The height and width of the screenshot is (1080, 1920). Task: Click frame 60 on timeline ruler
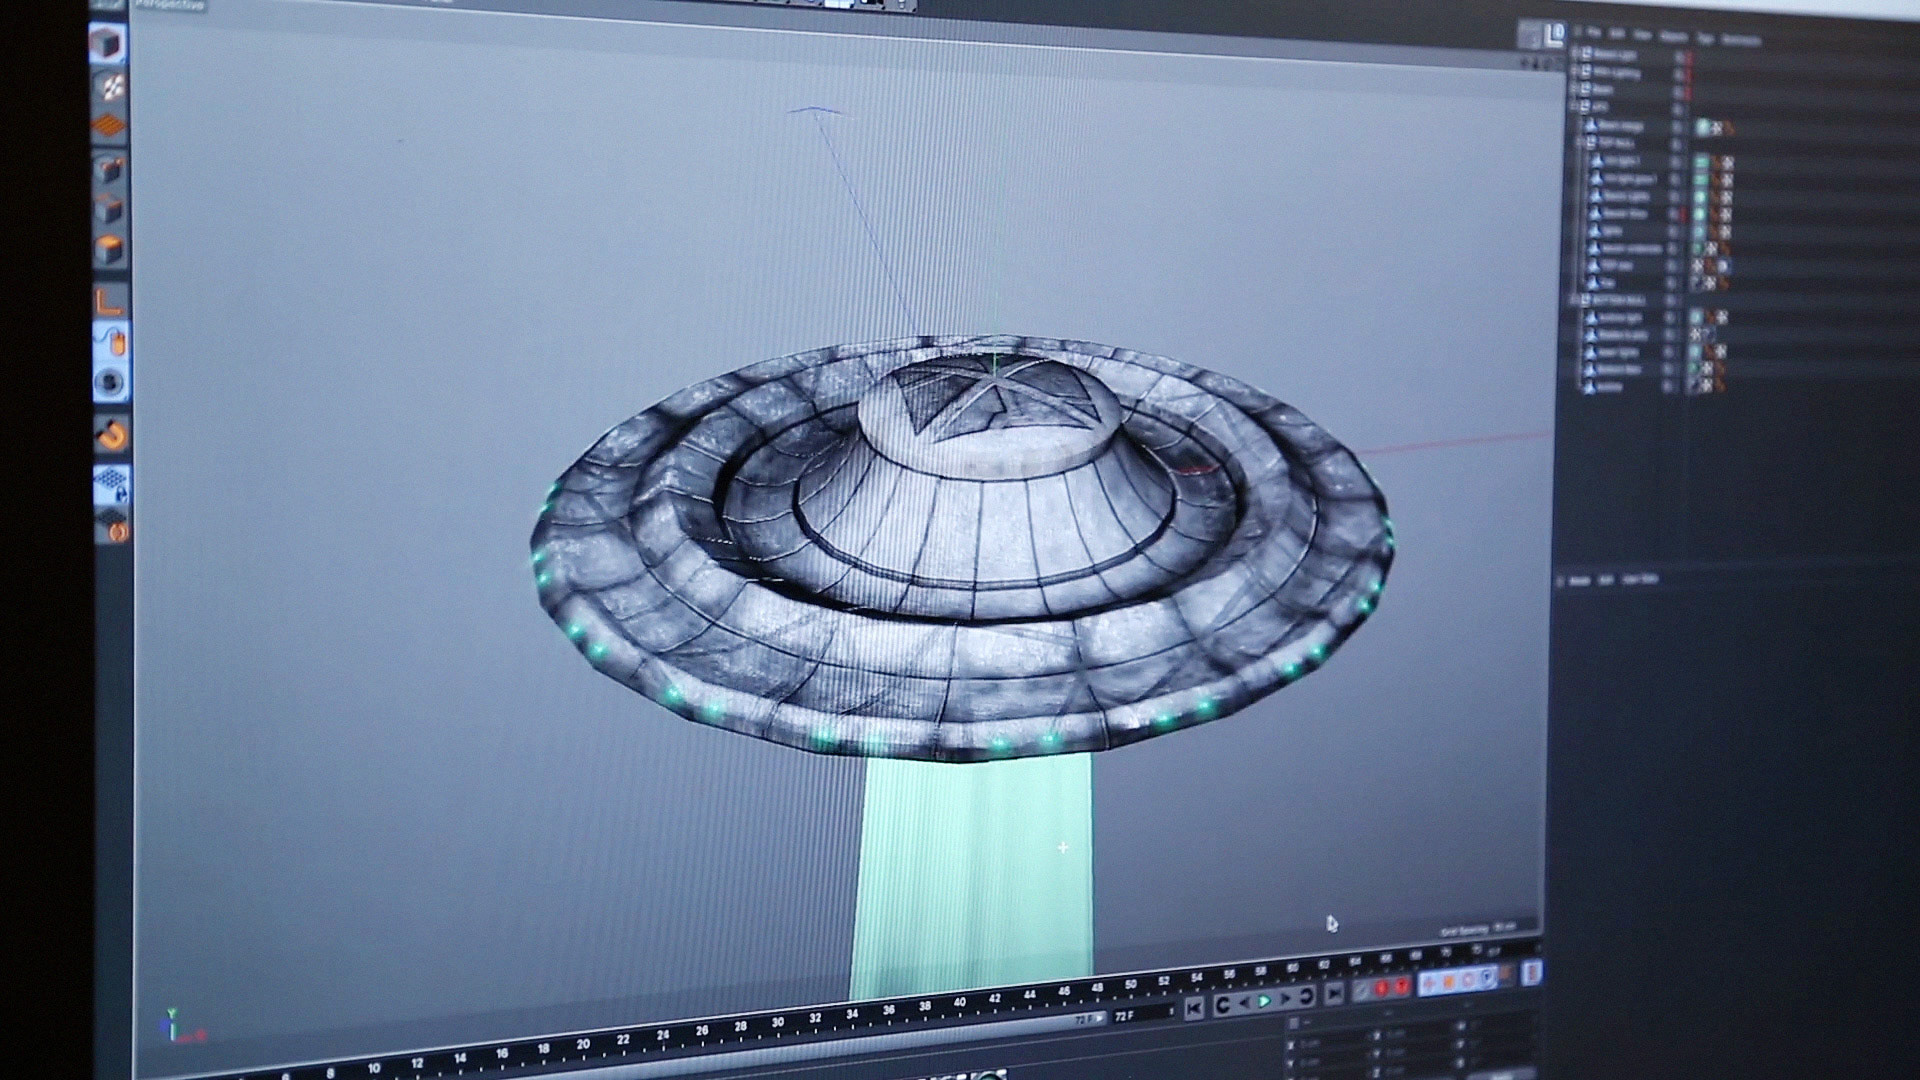click(1291, 967)
